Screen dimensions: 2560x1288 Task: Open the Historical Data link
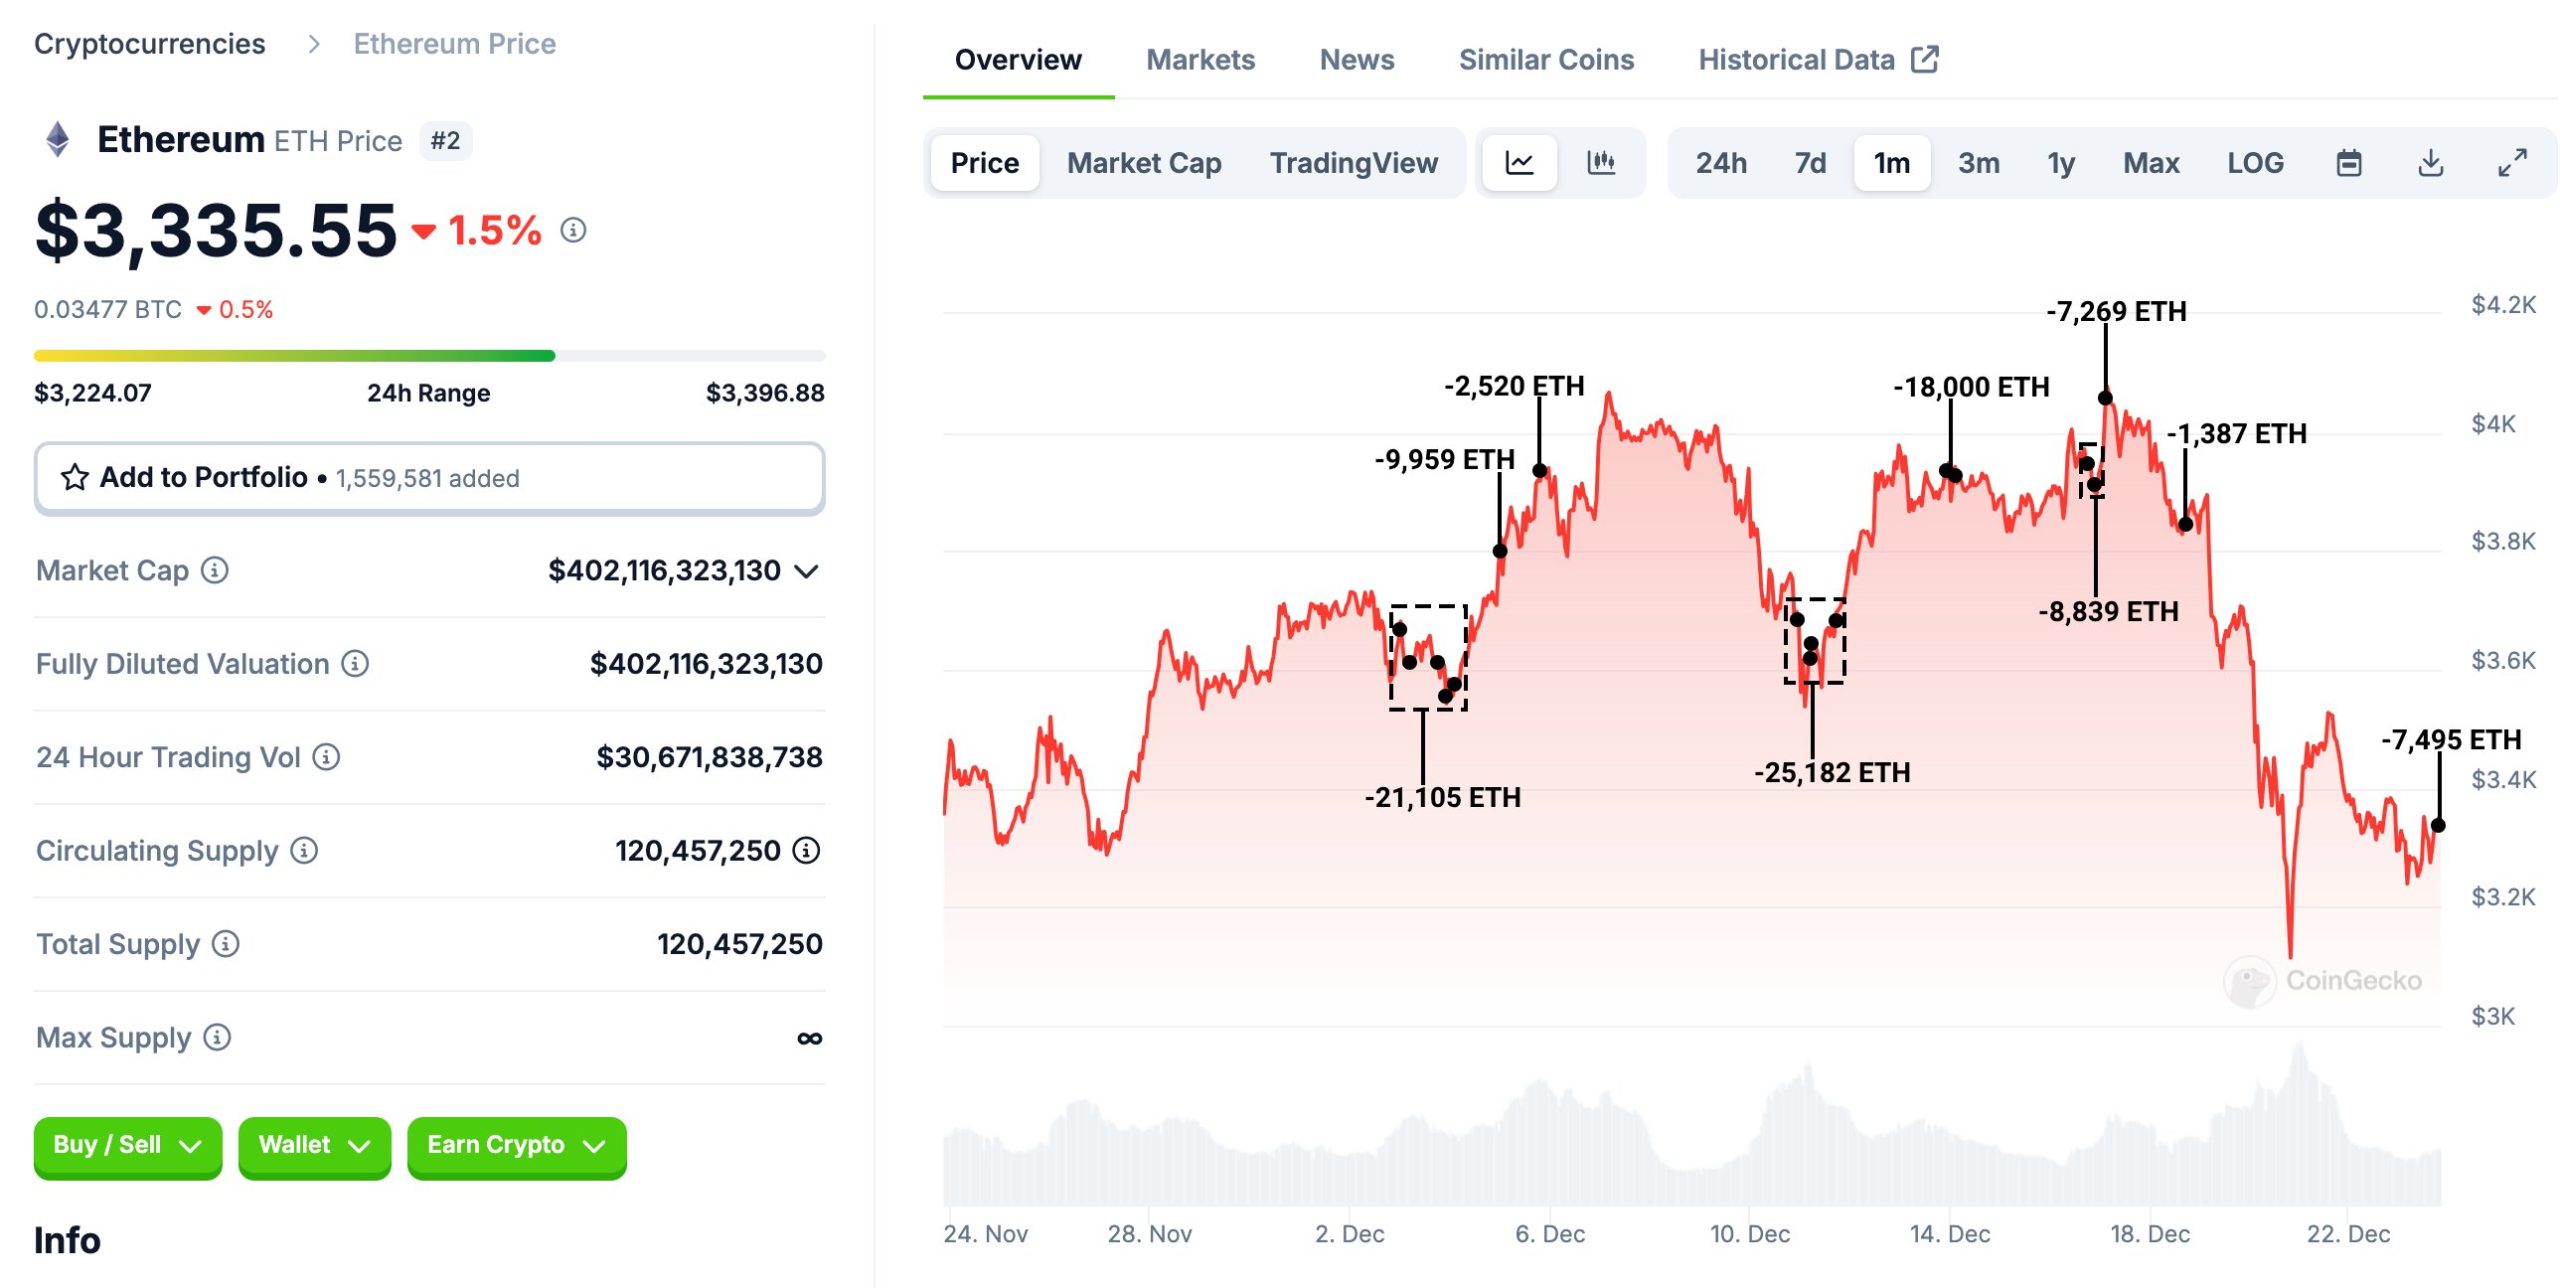[1817, 60]
